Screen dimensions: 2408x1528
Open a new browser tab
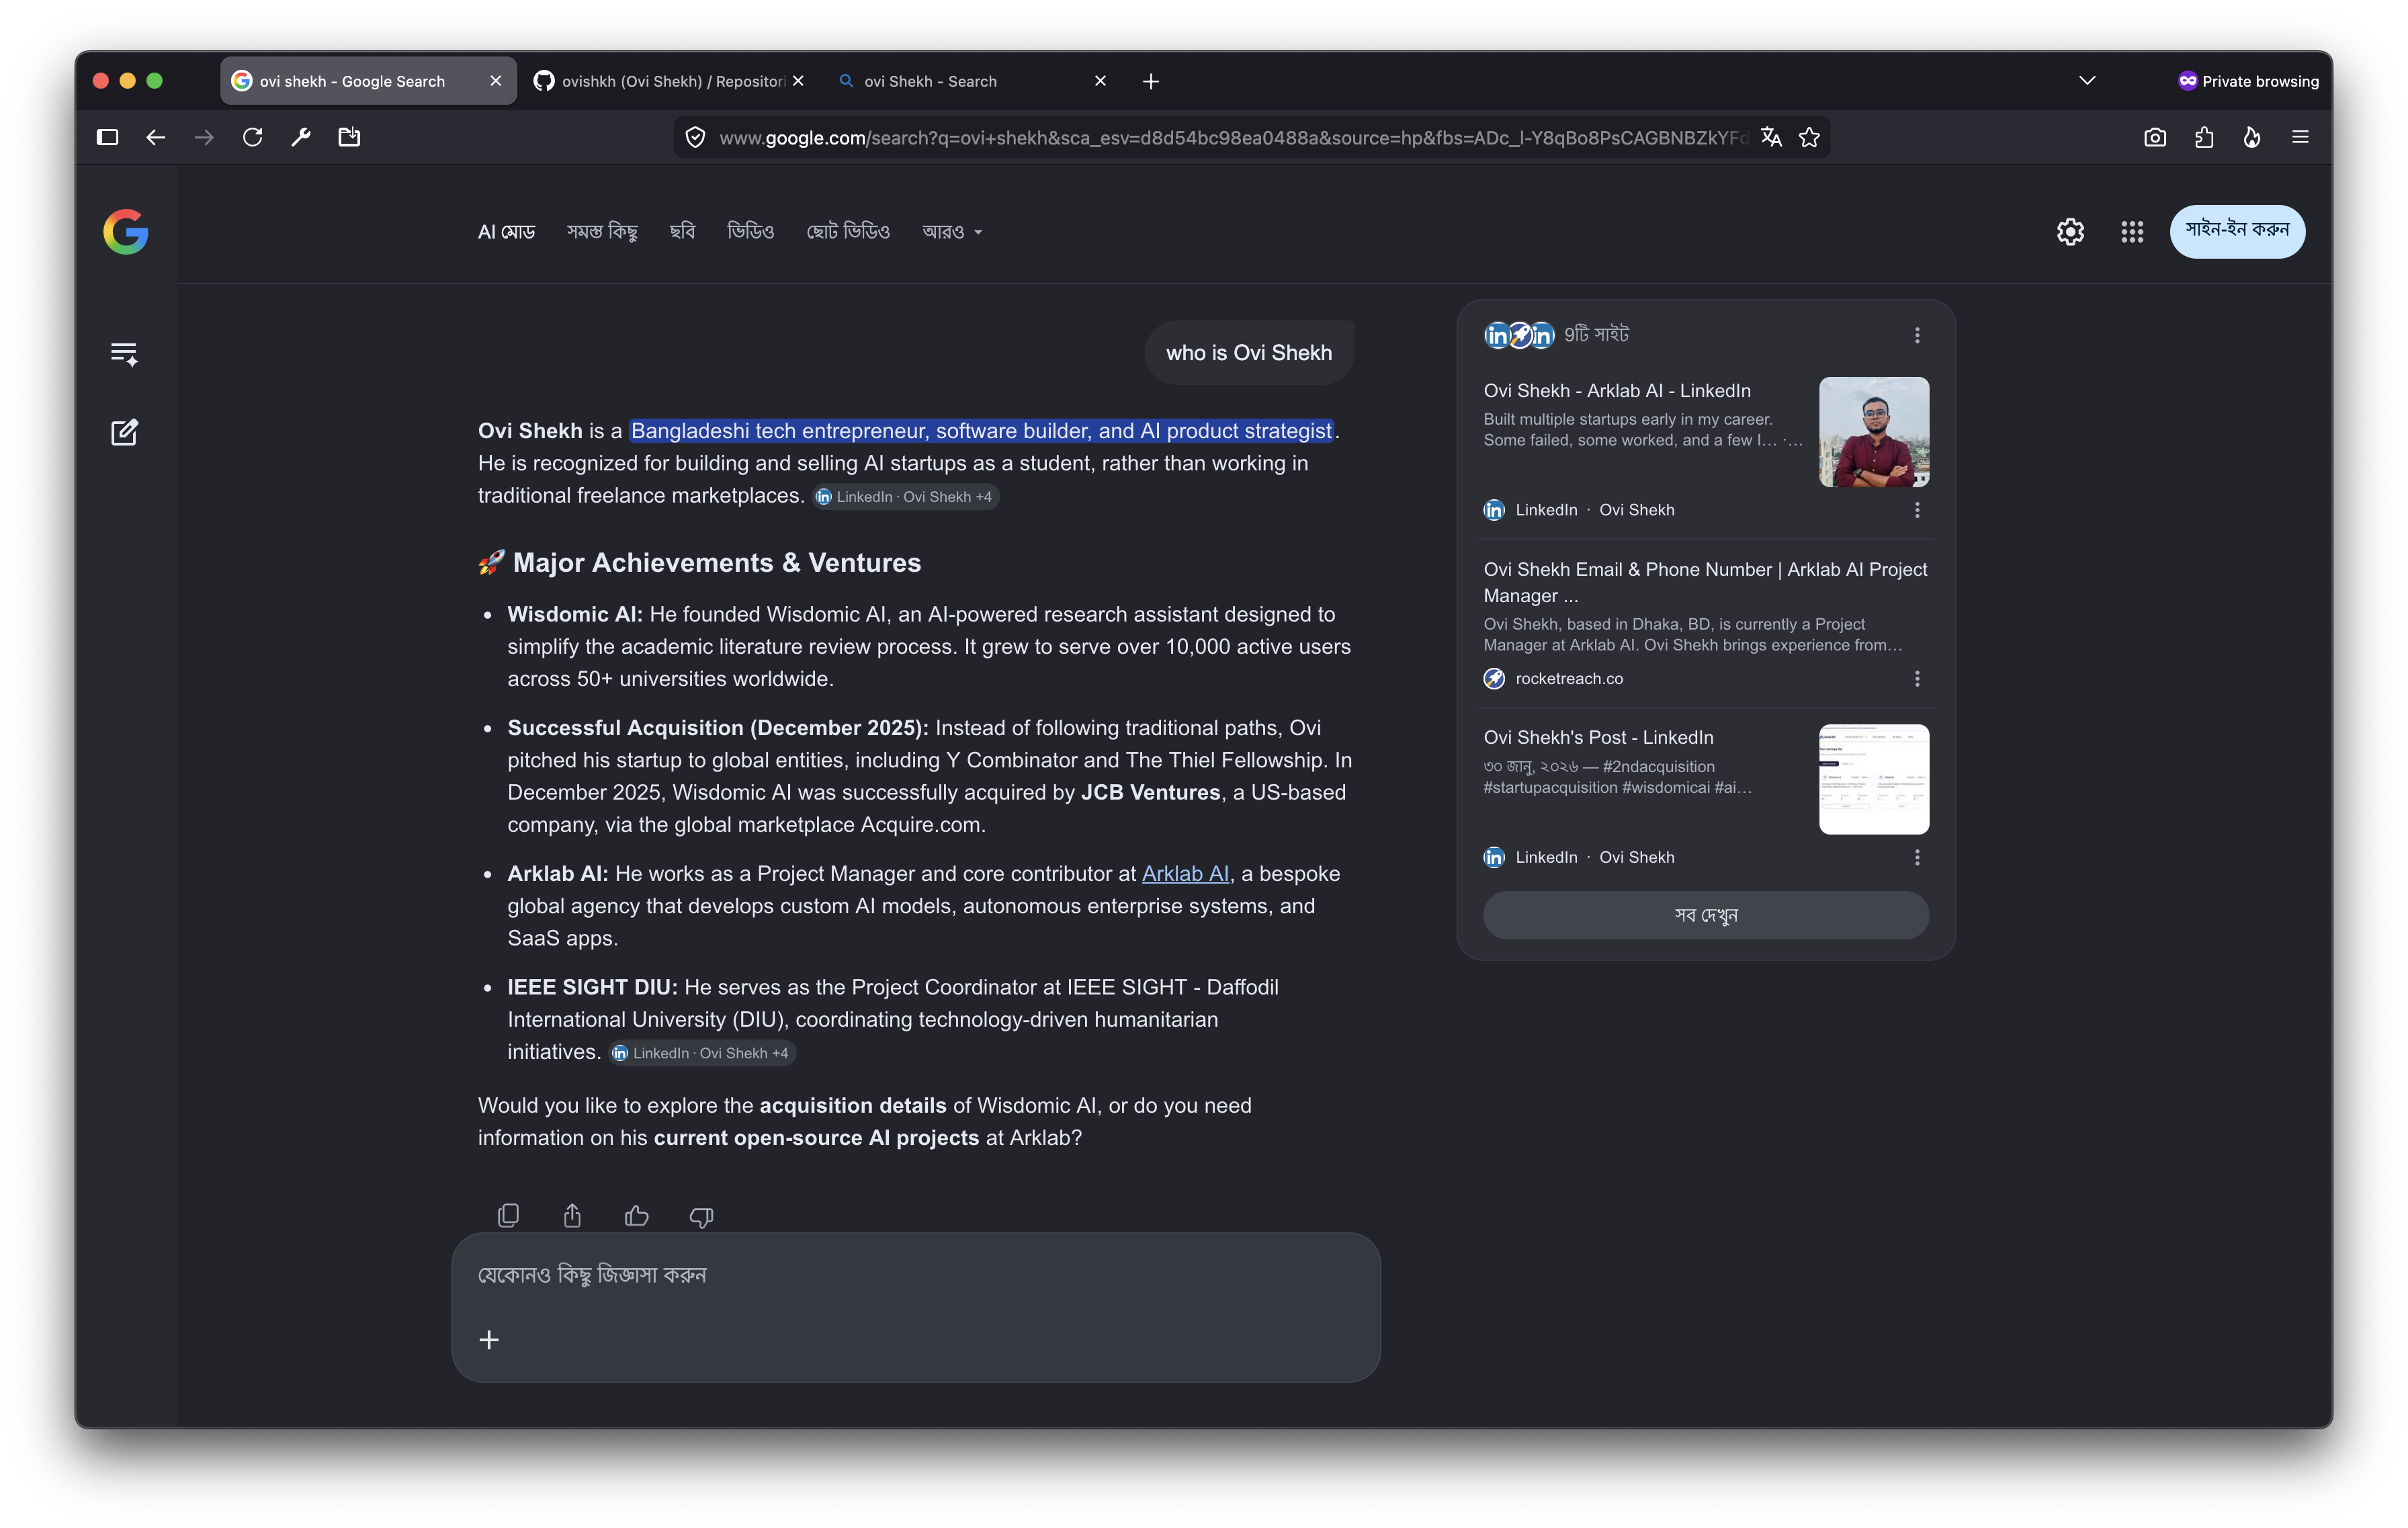[x=1151, y=81]
